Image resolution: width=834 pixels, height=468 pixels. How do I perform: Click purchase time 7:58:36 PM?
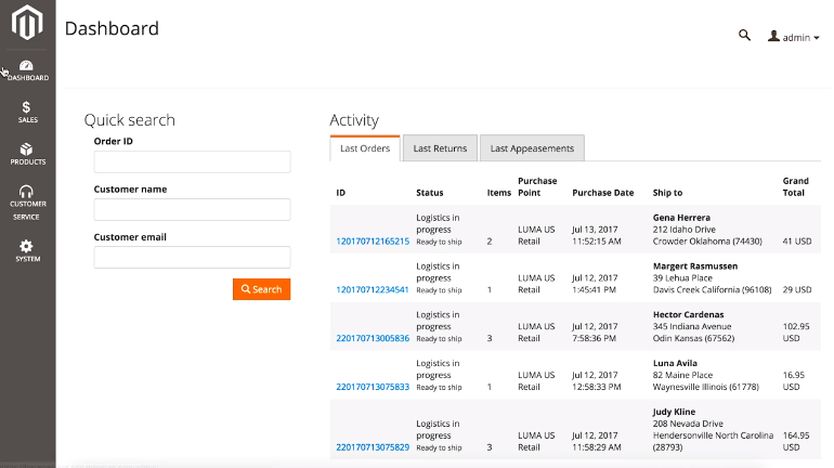click(594, 338)
